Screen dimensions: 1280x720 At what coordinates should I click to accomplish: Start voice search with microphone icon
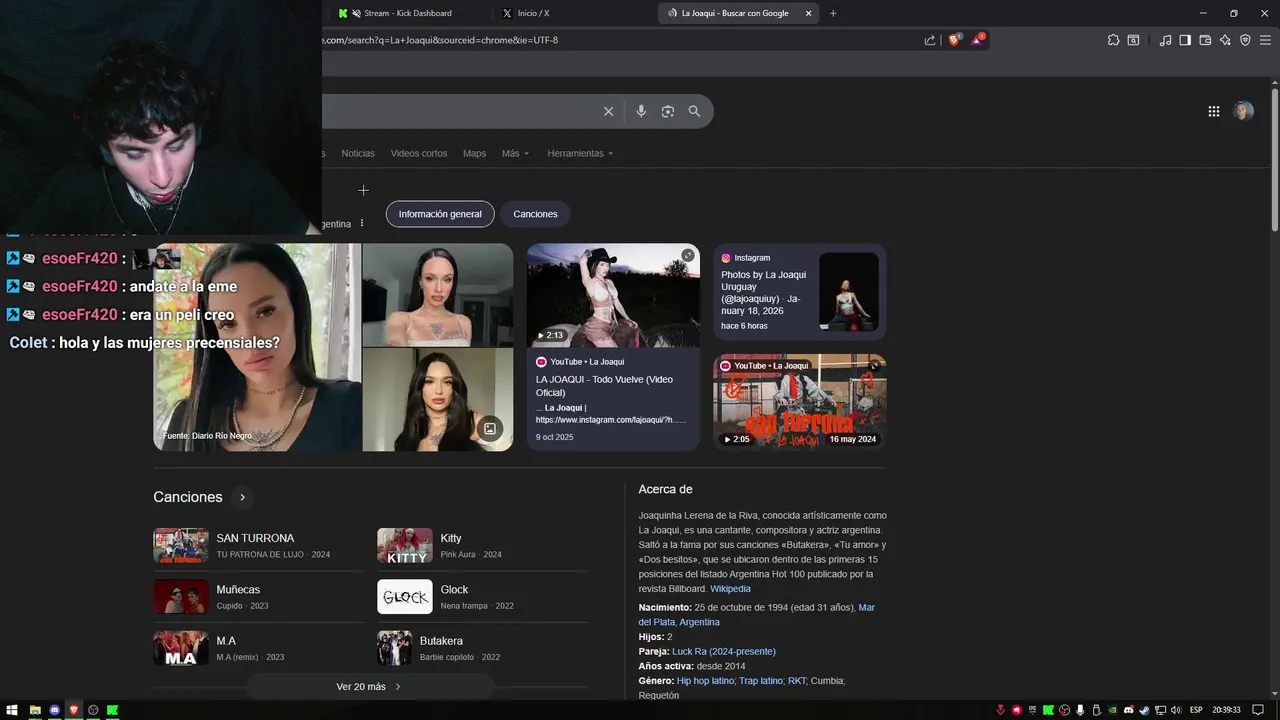(x=641, y=111)
